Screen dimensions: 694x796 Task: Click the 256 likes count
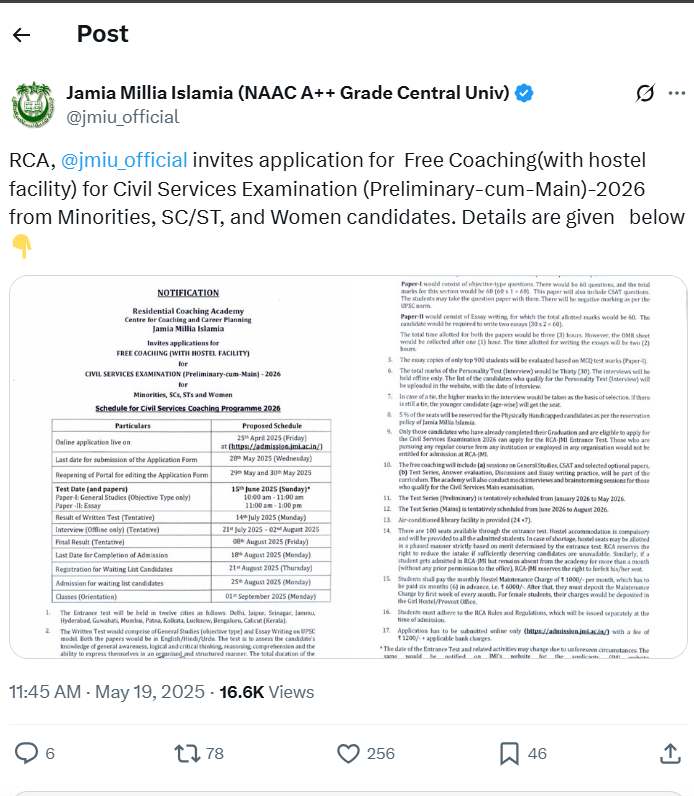[x=380, y=753]
